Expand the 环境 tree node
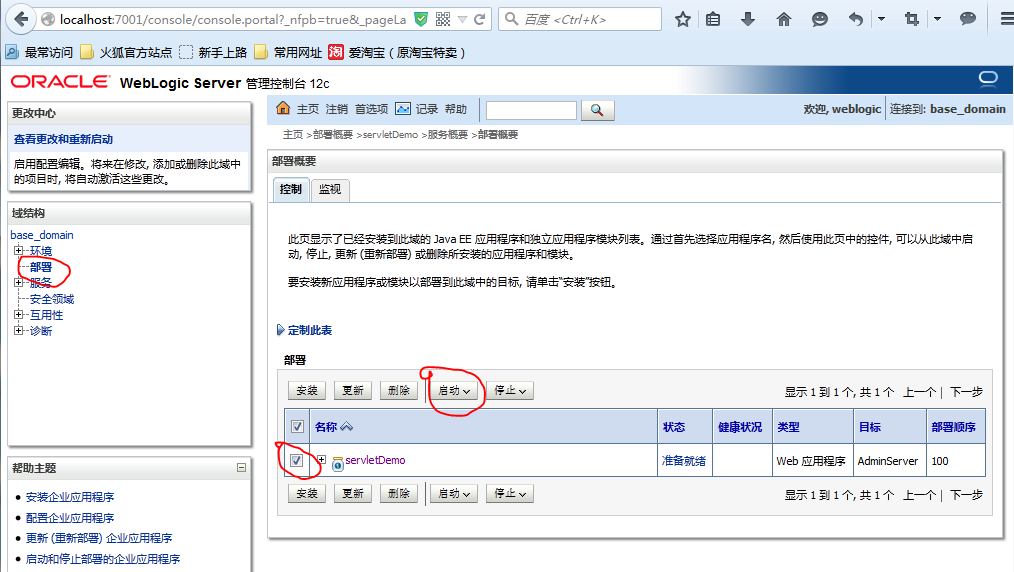 18,250
